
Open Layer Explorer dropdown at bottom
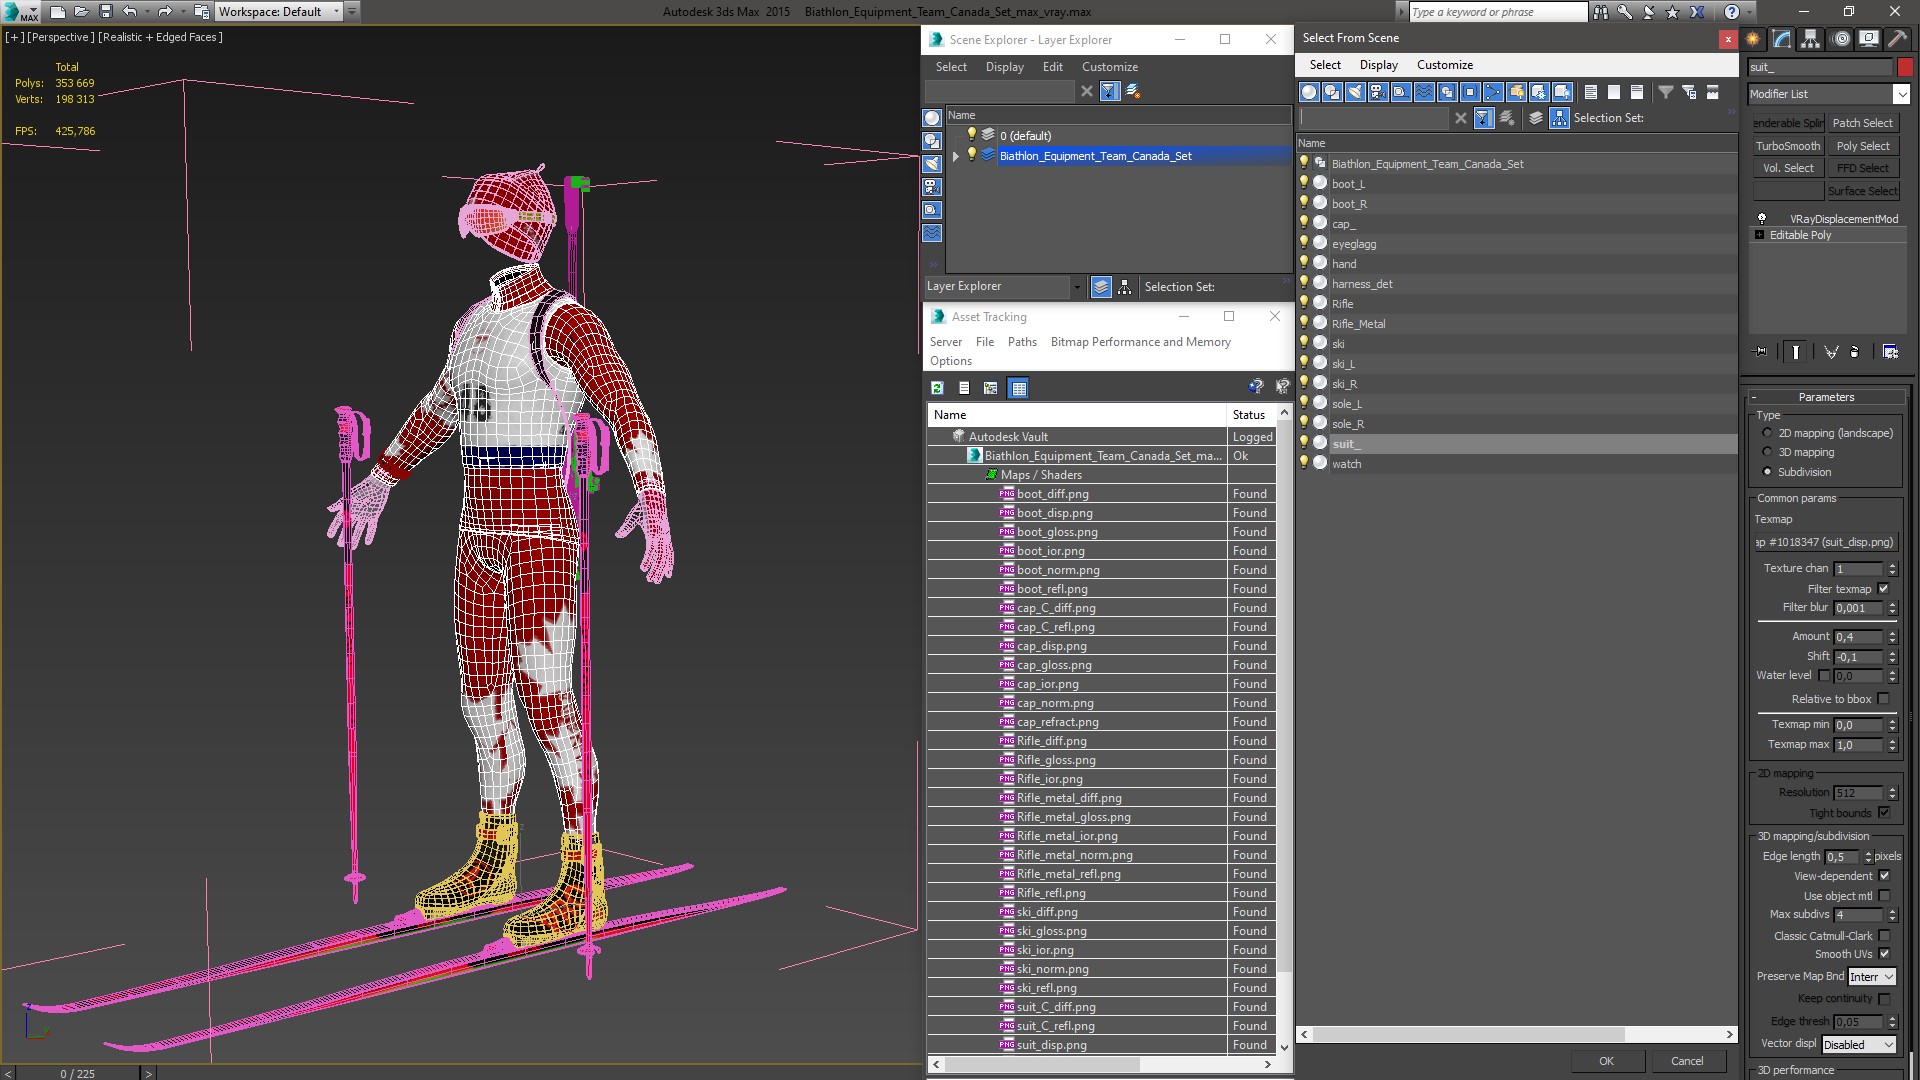pyautogui.click(x=1076, y=287)
